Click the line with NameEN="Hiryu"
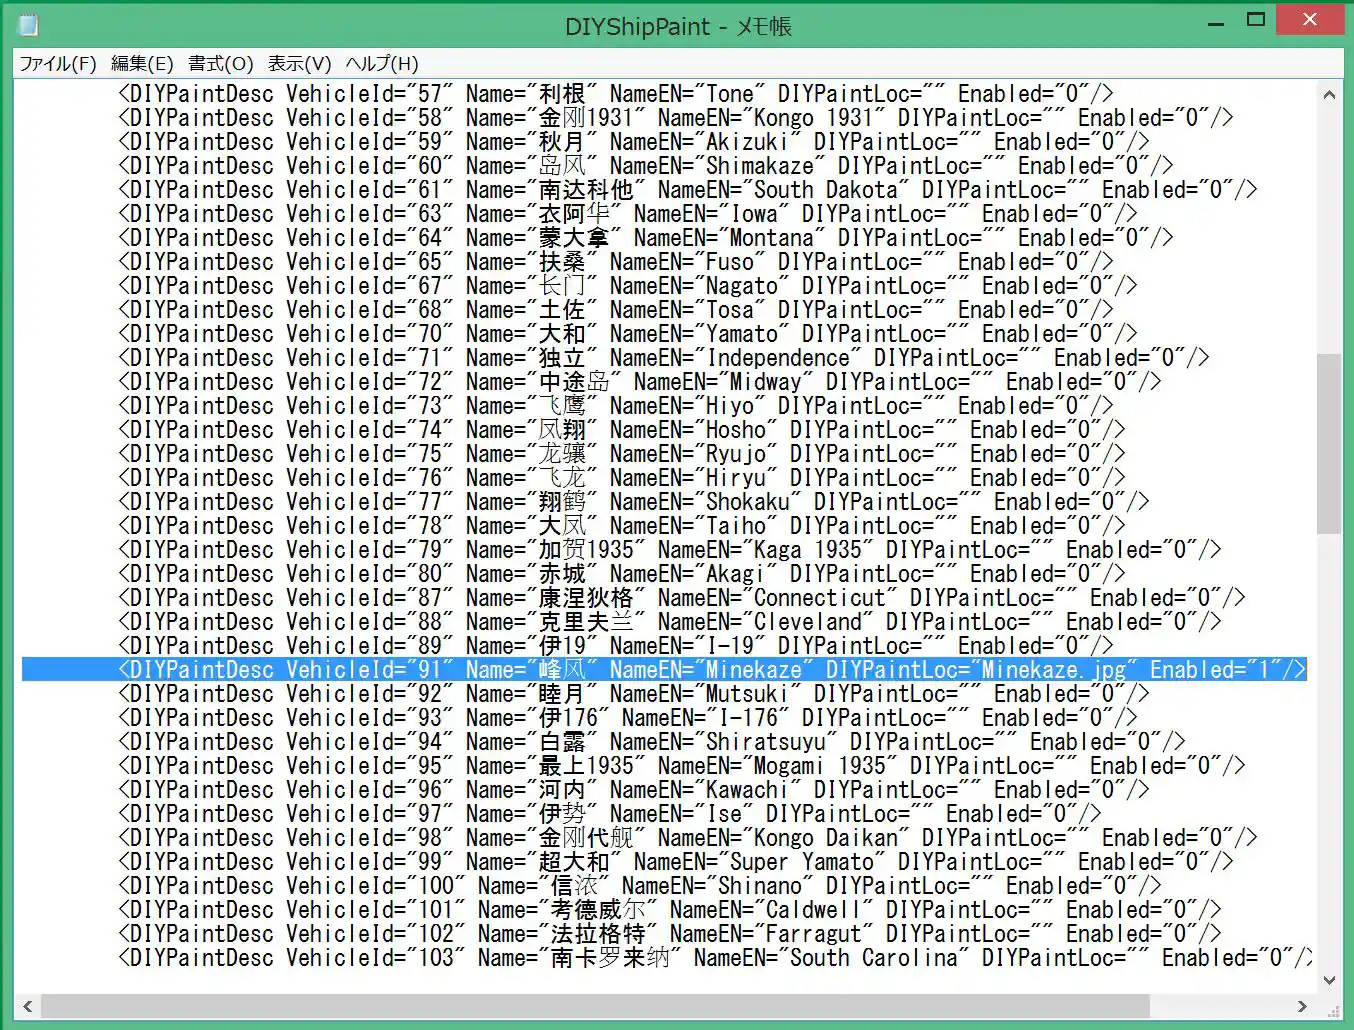1354x1030 pixels. pos(621,478)
